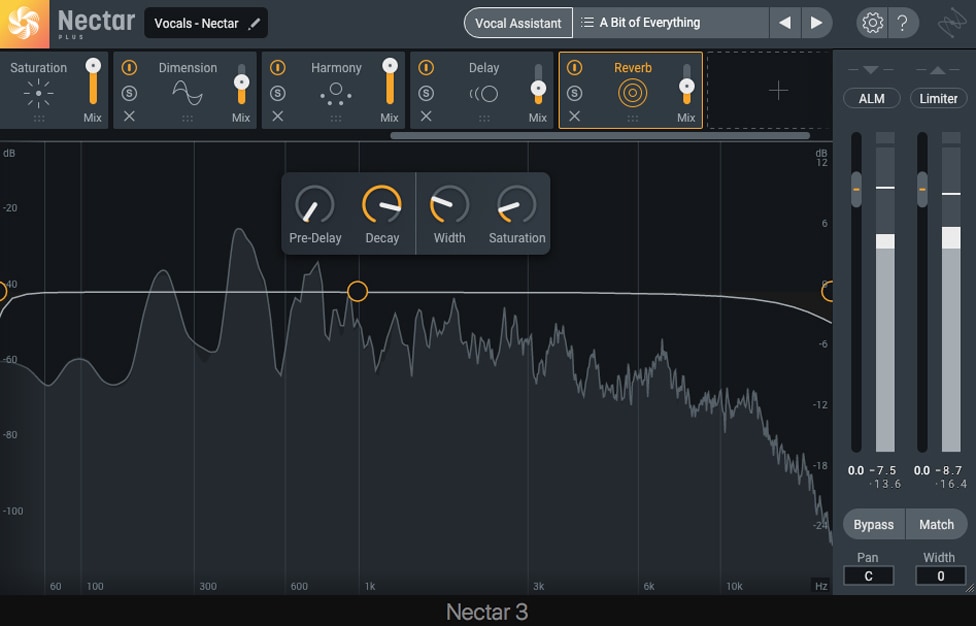The image size is (976, 626).
Task: Solo the Harmony module
Action: 278,93
